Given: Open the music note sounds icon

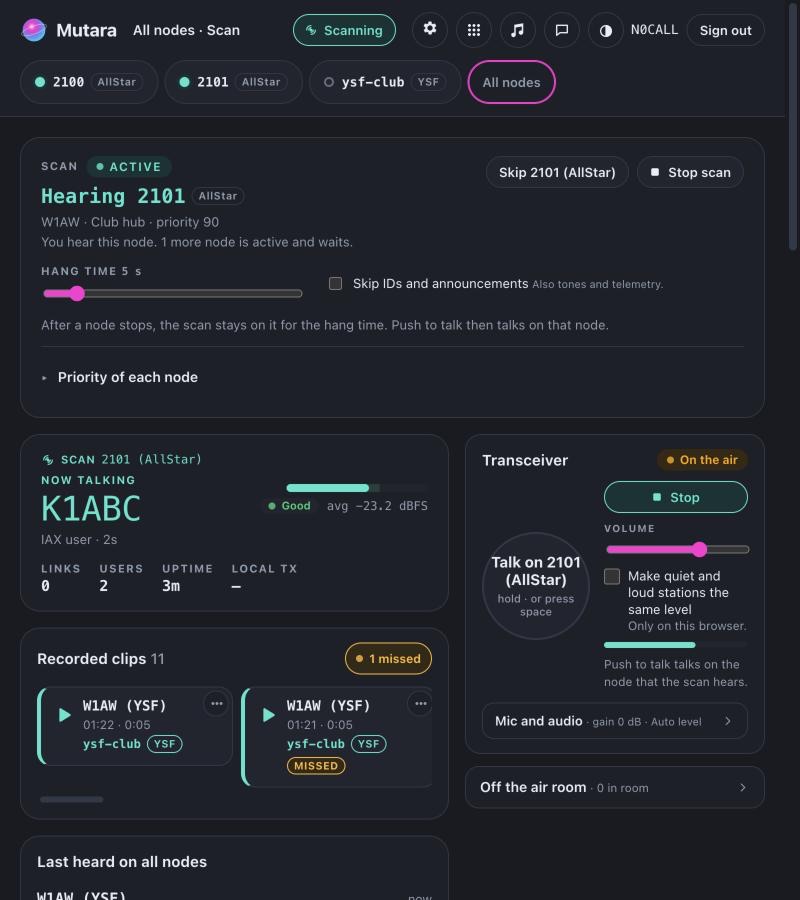Looking at the screenshot, I should point(518,30).
